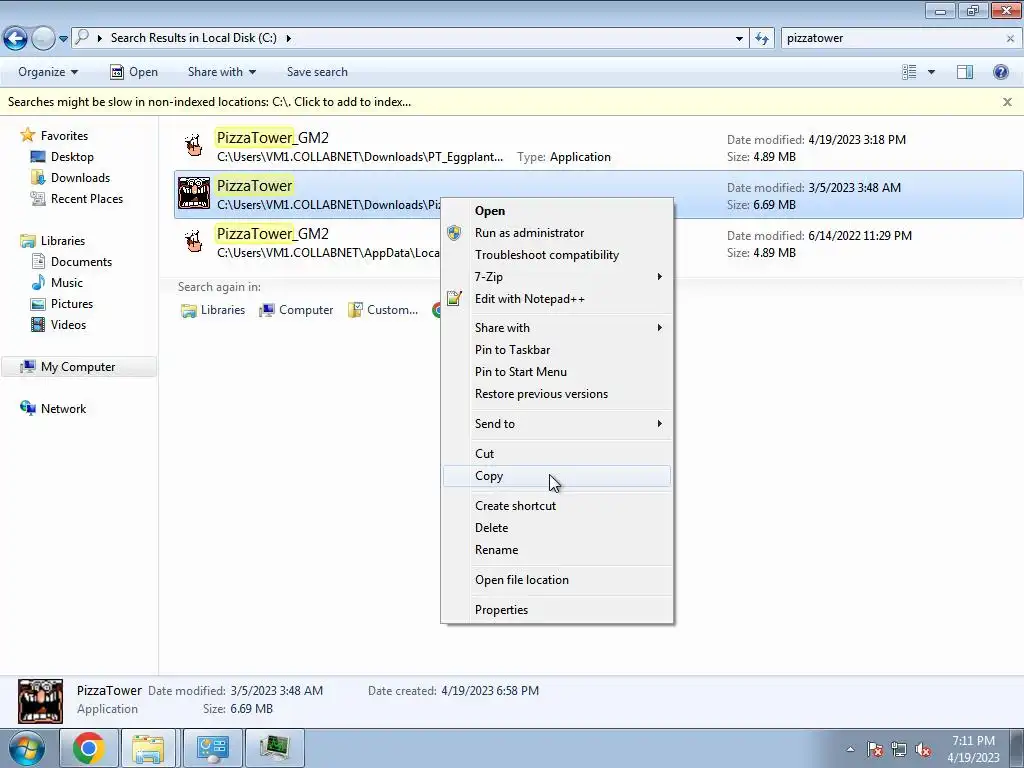This screenshot has height=768, width=1024.
Task: Open the recent pages dropdown arrow
Action: 63,39
